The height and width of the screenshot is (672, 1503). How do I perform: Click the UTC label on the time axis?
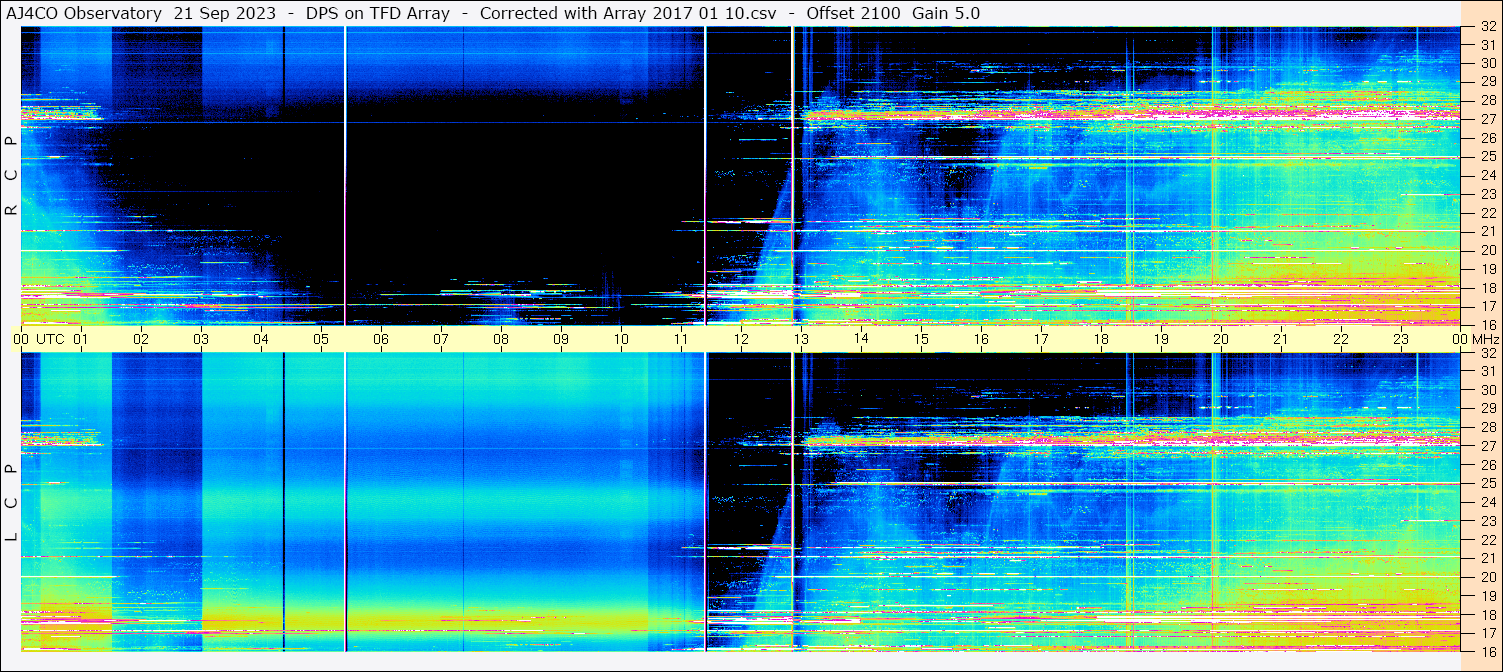50,339
